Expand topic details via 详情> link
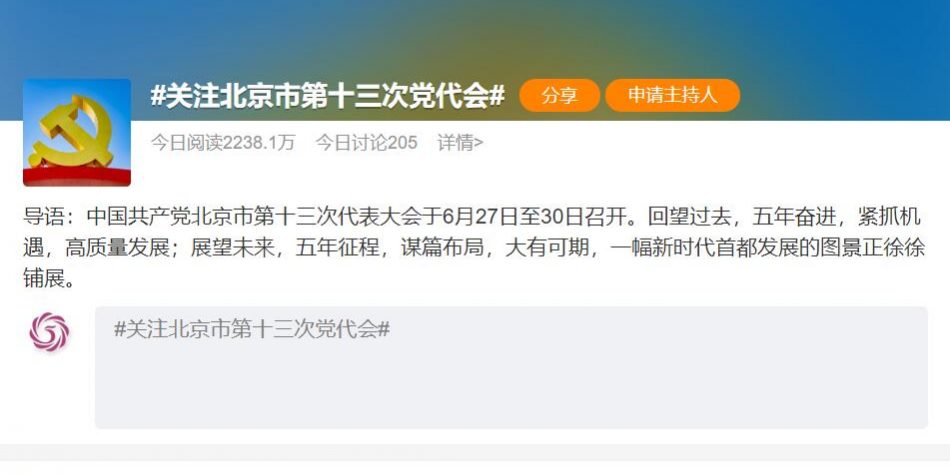The image size is (950, 475). coord(460,143)
